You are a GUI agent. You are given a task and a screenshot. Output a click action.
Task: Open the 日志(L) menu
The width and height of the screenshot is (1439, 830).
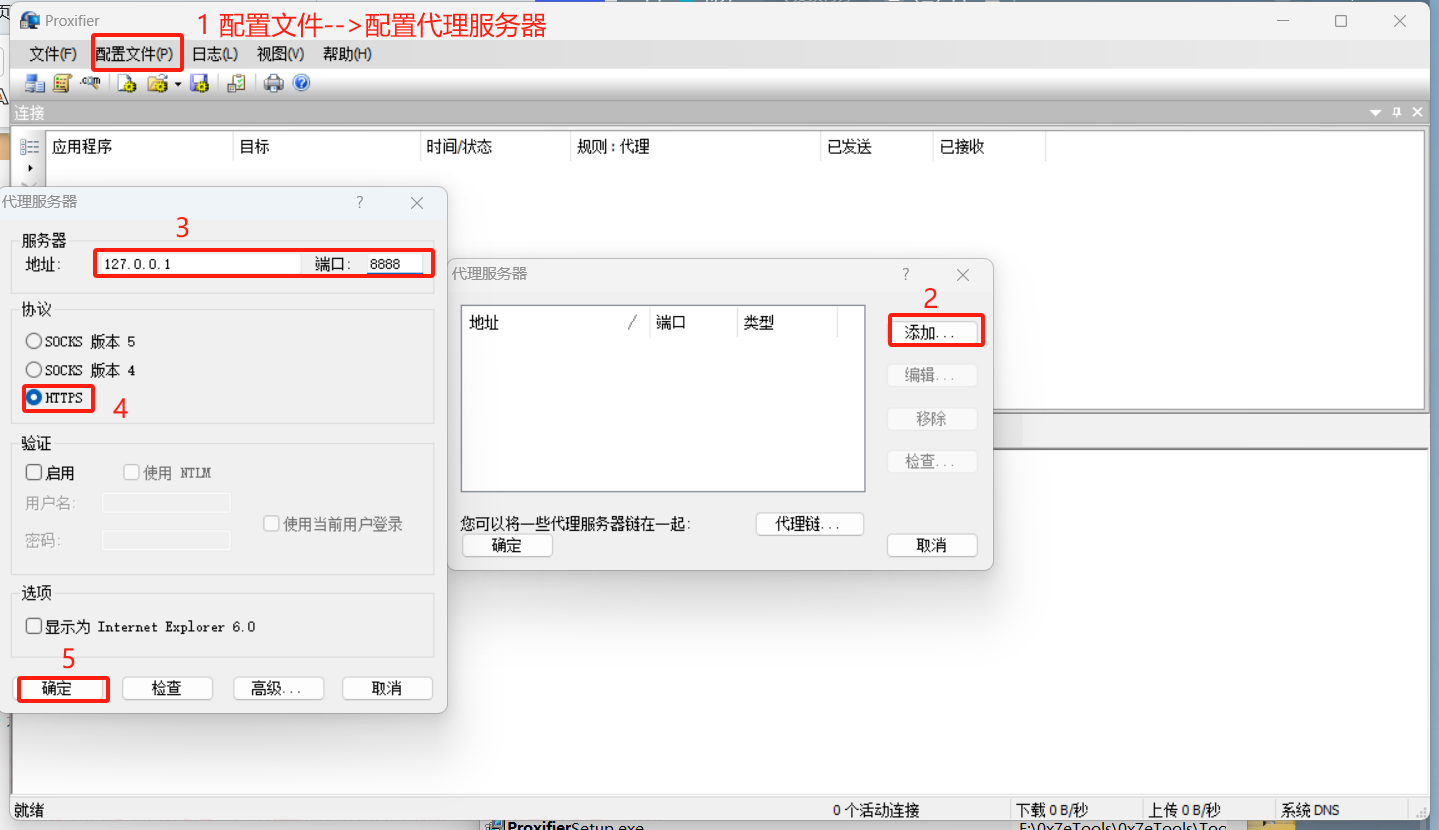pos(214,54)
